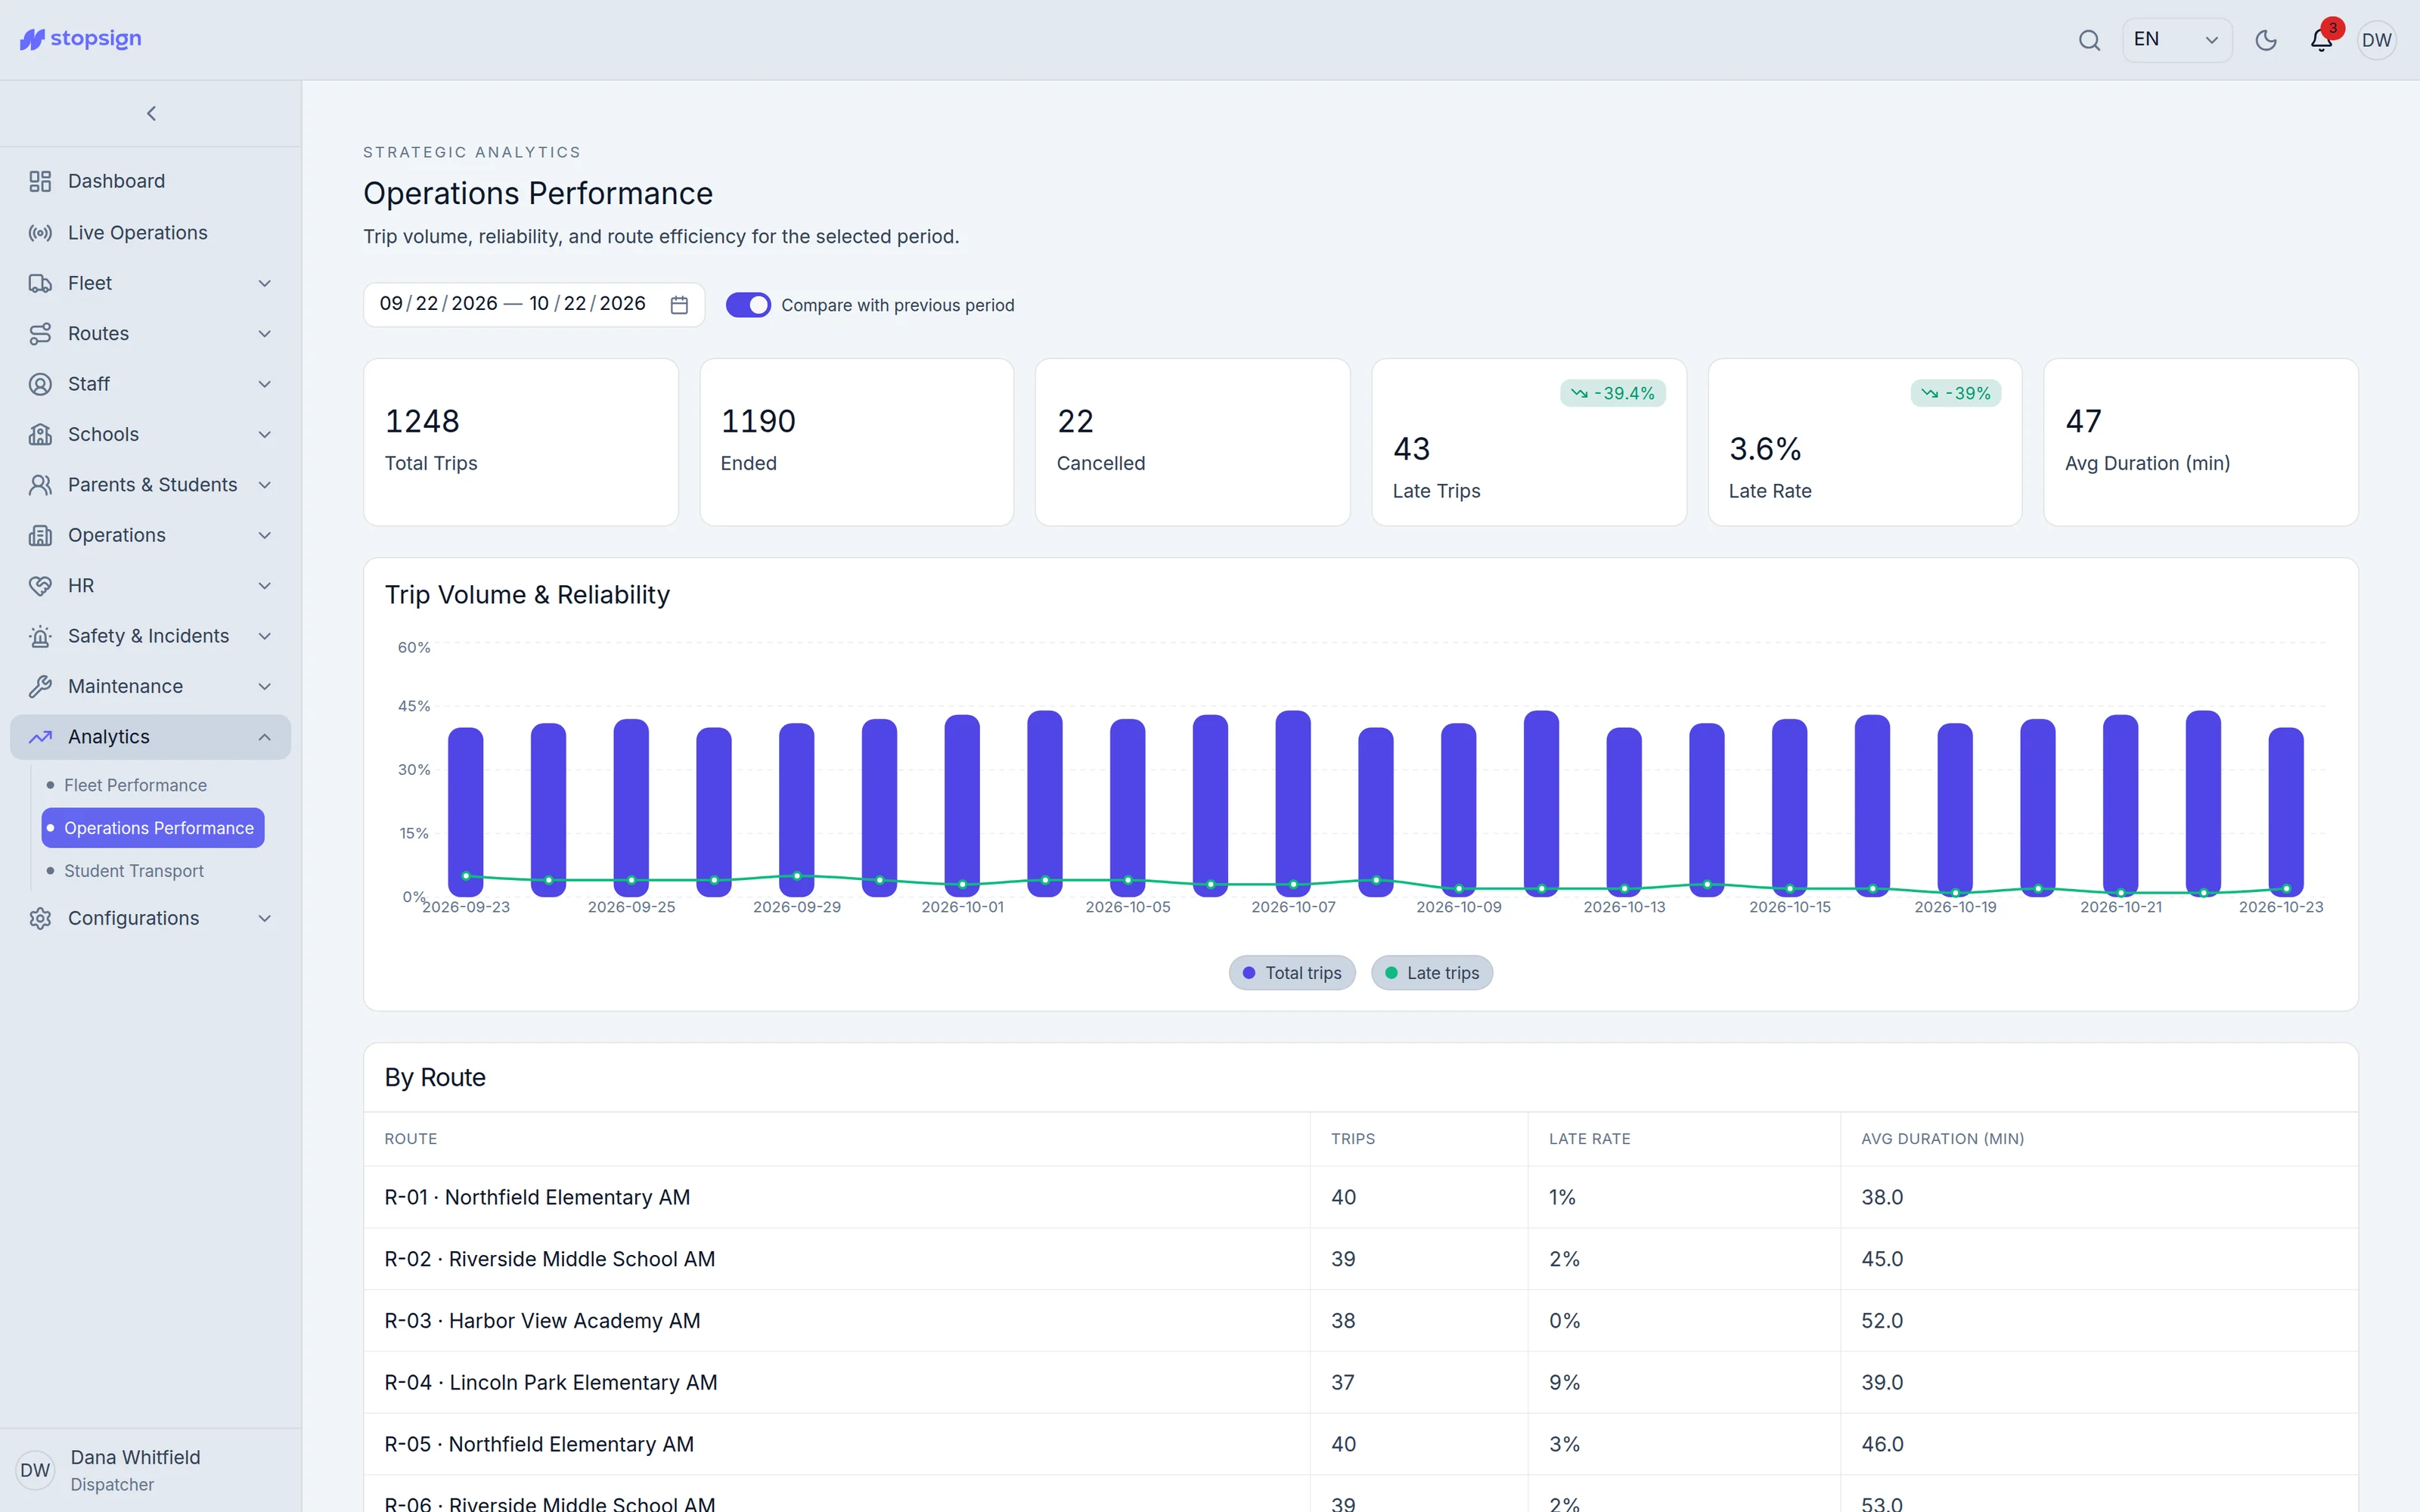Click the date range input field
Screen dimensions: 2420x1512
pyautogui.click(x=534, y=304)
